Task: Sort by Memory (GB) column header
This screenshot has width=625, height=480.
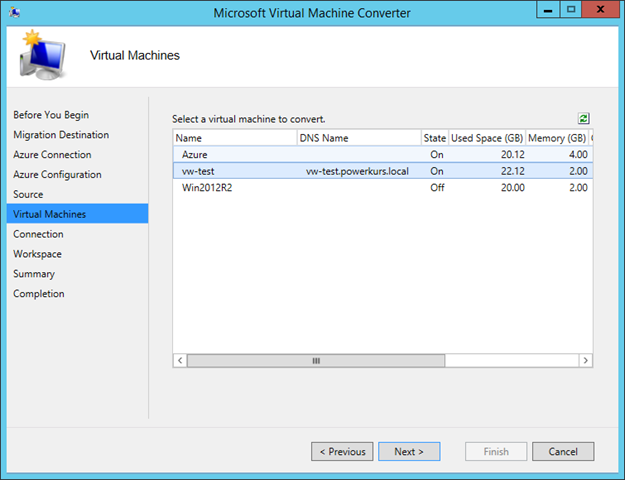Action: [x=557, y=138]
